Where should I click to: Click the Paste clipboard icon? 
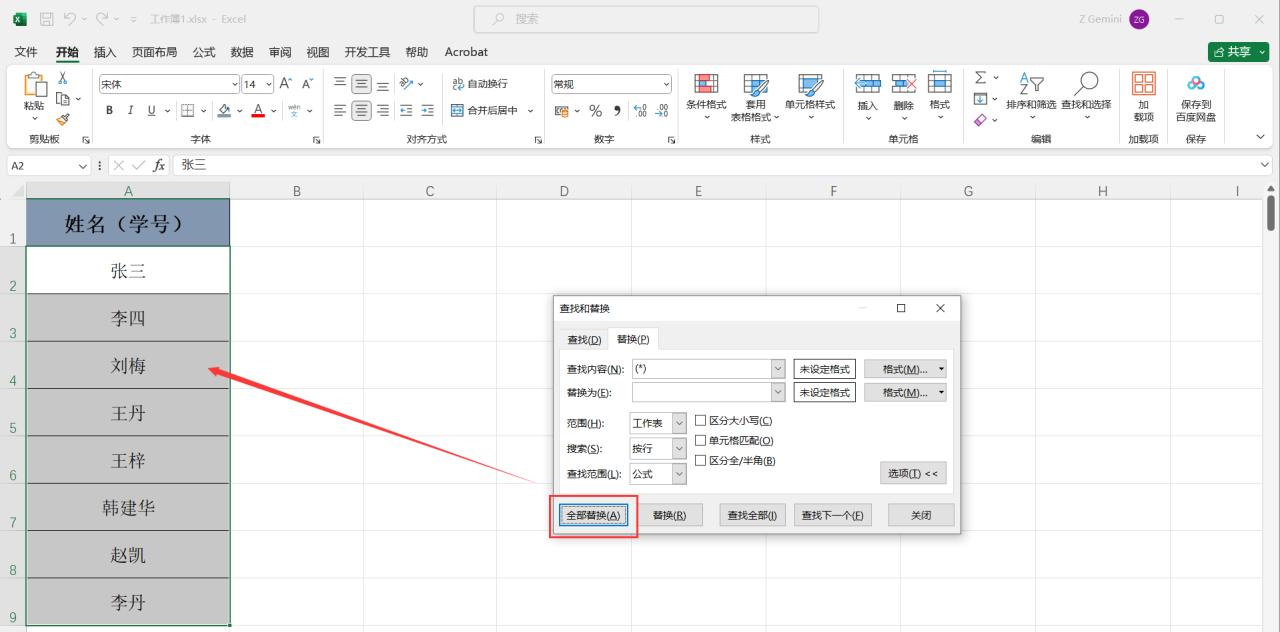point(34,86)
